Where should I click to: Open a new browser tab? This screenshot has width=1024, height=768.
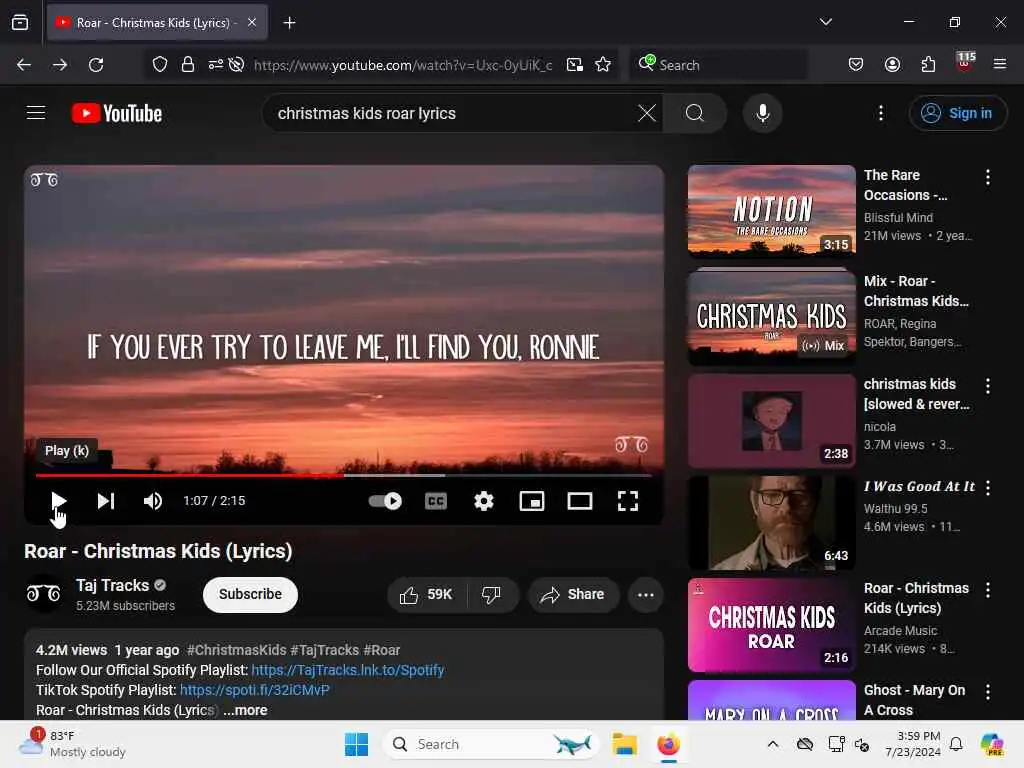pos(289,23)
